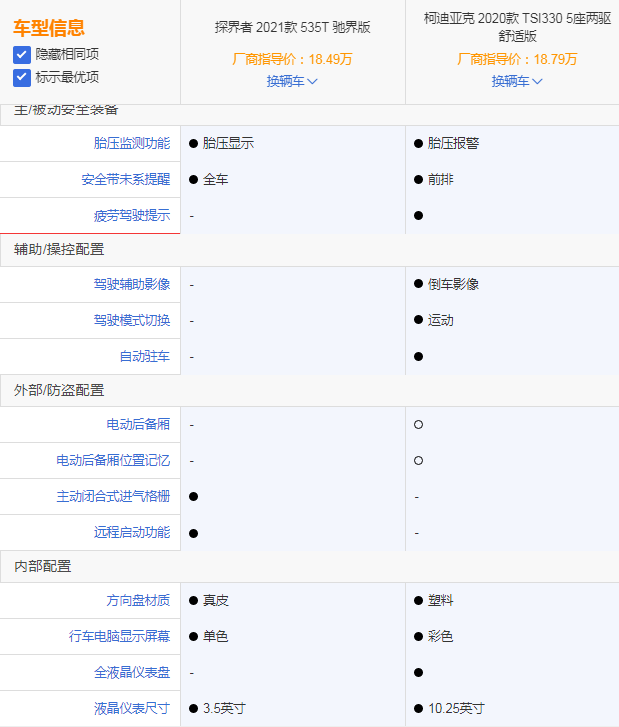
Task: Open the 电动后备厢 parameter link
Action: pyautogui.click(x=138, y=424)
